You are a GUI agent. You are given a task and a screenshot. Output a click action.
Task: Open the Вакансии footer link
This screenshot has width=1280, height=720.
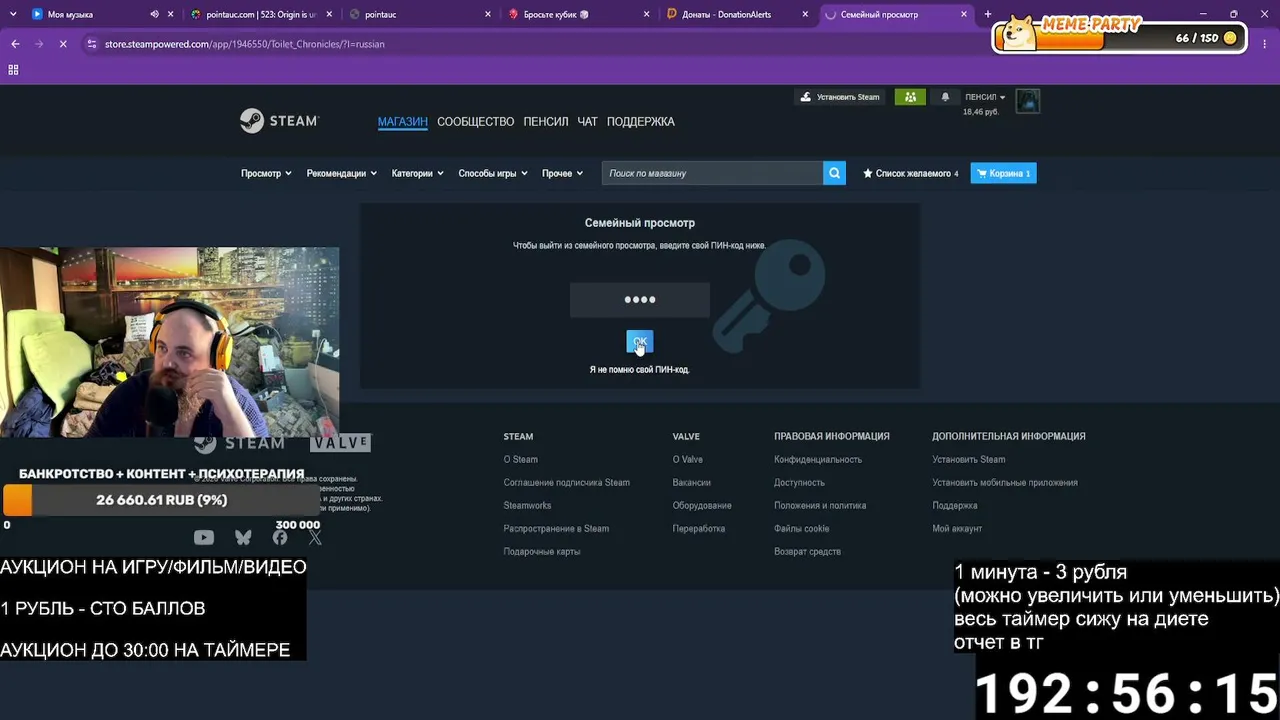pos(692,483)
